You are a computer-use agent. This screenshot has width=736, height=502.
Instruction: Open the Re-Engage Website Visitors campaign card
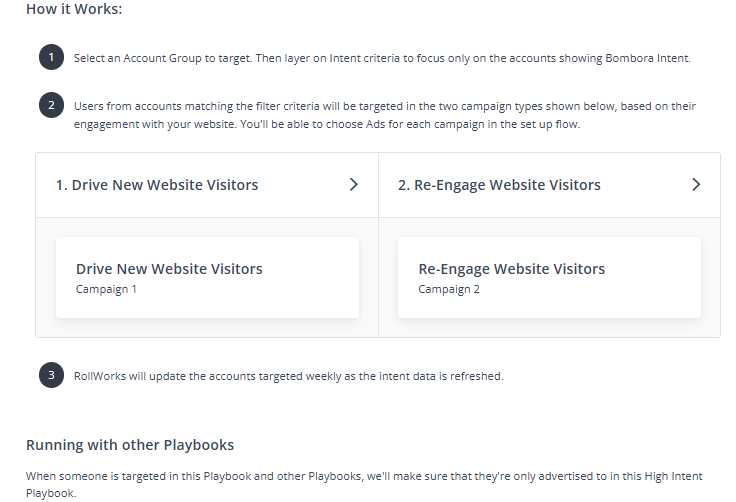pos(549,278)
